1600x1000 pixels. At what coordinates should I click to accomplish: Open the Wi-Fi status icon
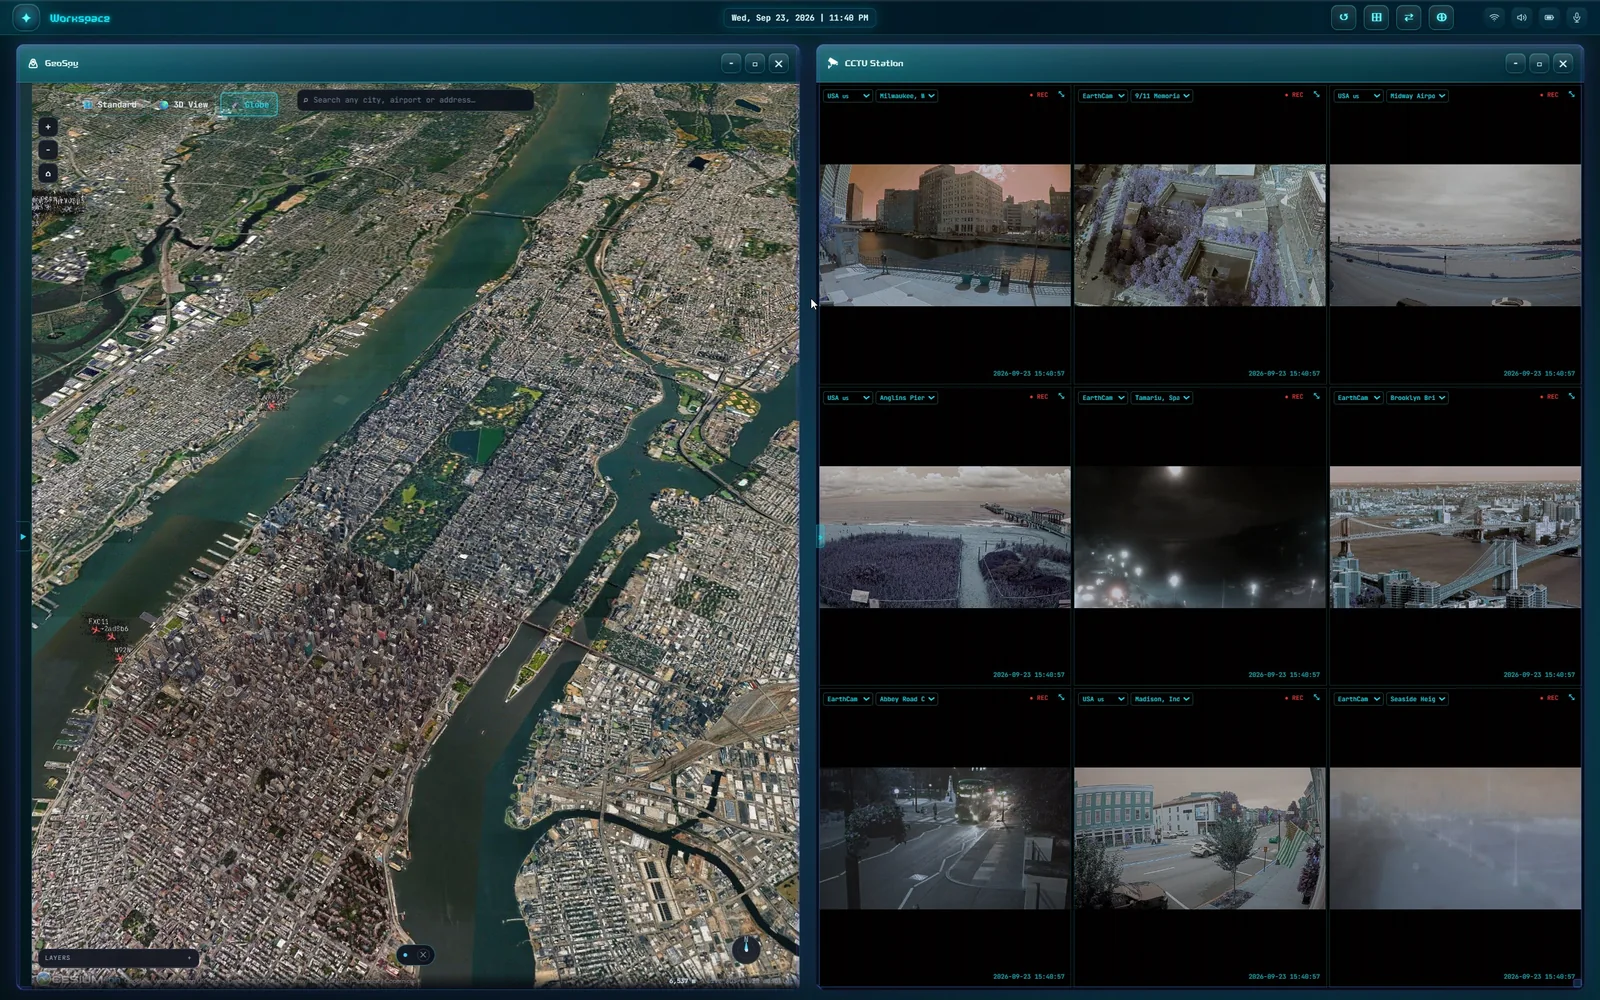1494,17
